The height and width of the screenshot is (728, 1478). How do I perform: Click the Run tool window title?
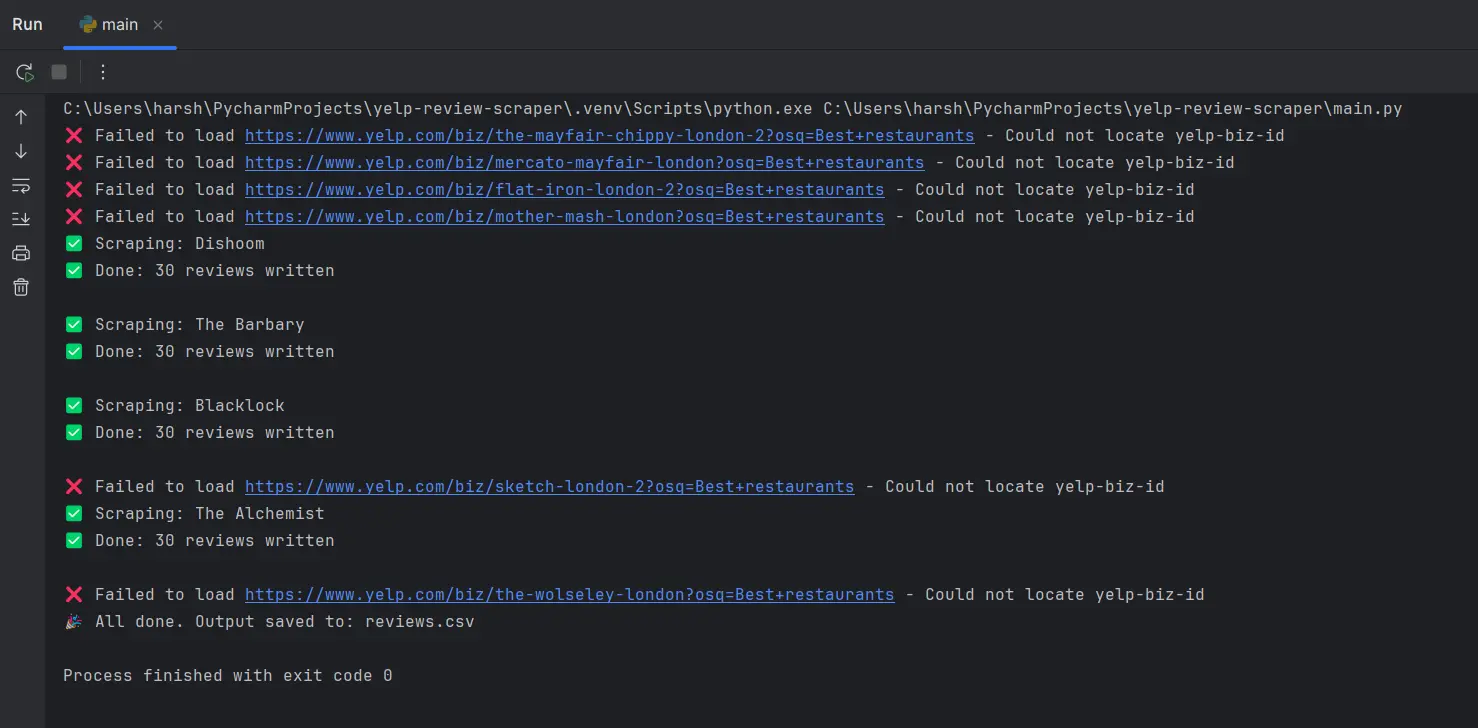(x=27, y=25)
